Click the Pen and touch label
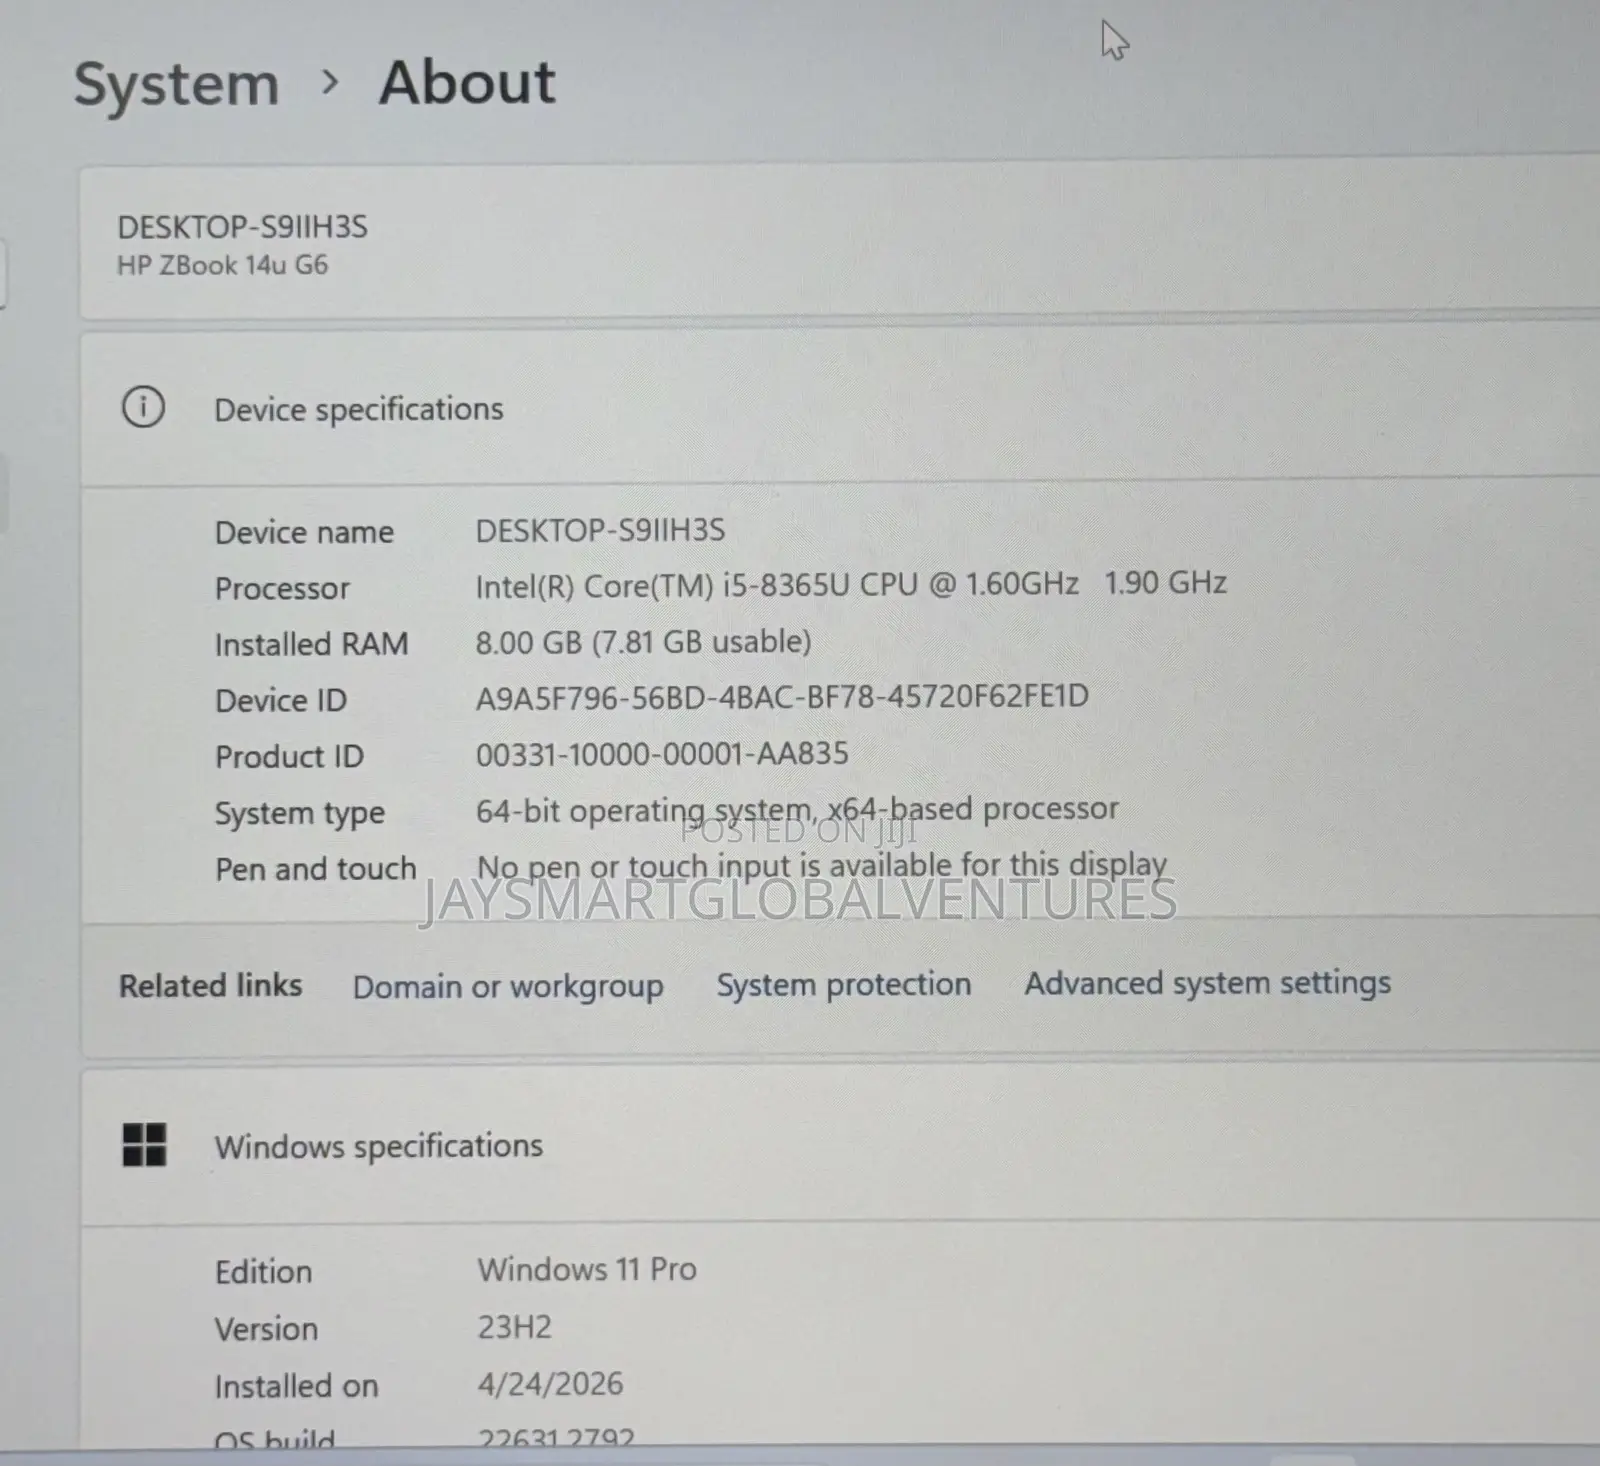The width and height of the screenshot is (1600, 1466). point(315,869)
